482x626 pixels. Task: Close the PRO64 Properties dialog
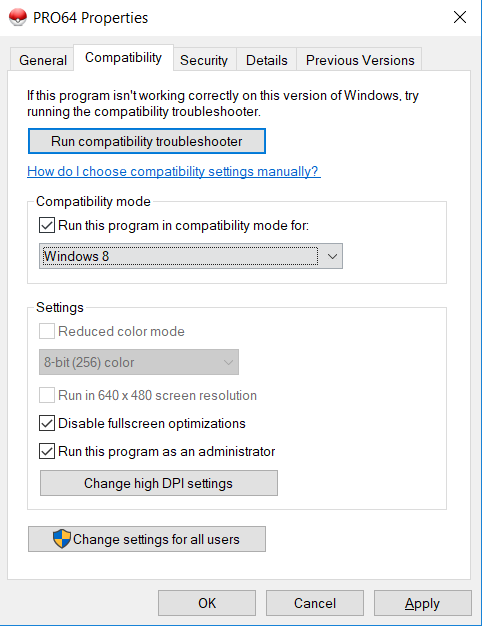click(x=460, y=17)
